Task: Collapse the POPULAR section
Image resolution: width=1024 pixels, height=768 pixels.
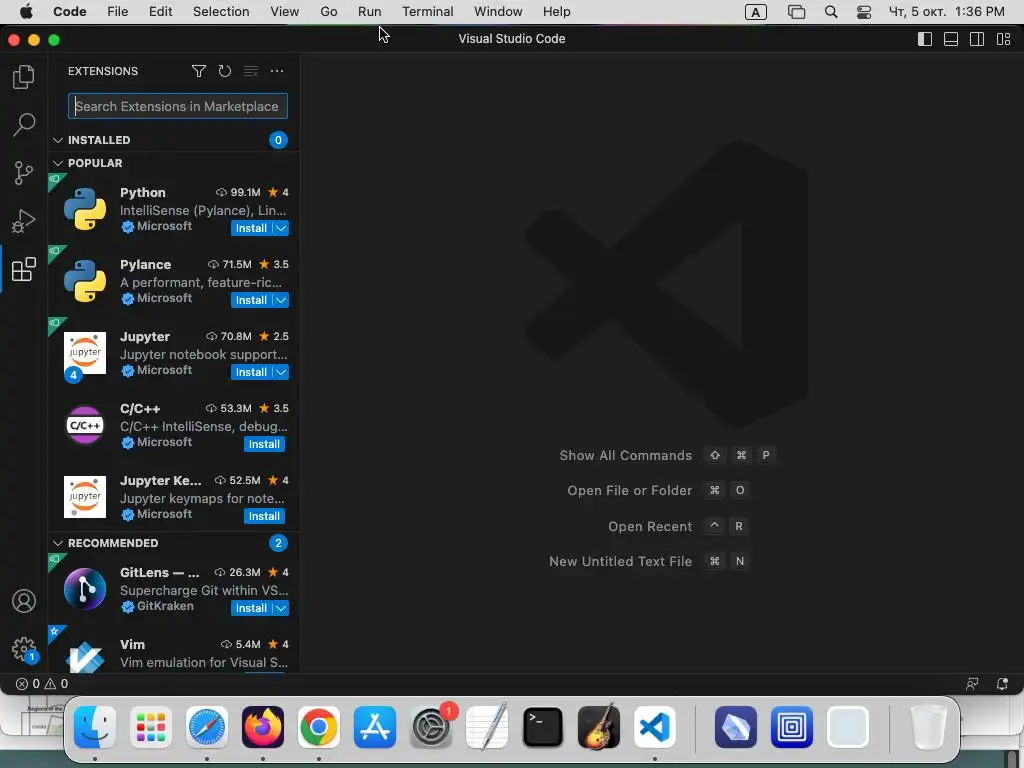Action: pos(57,163)
